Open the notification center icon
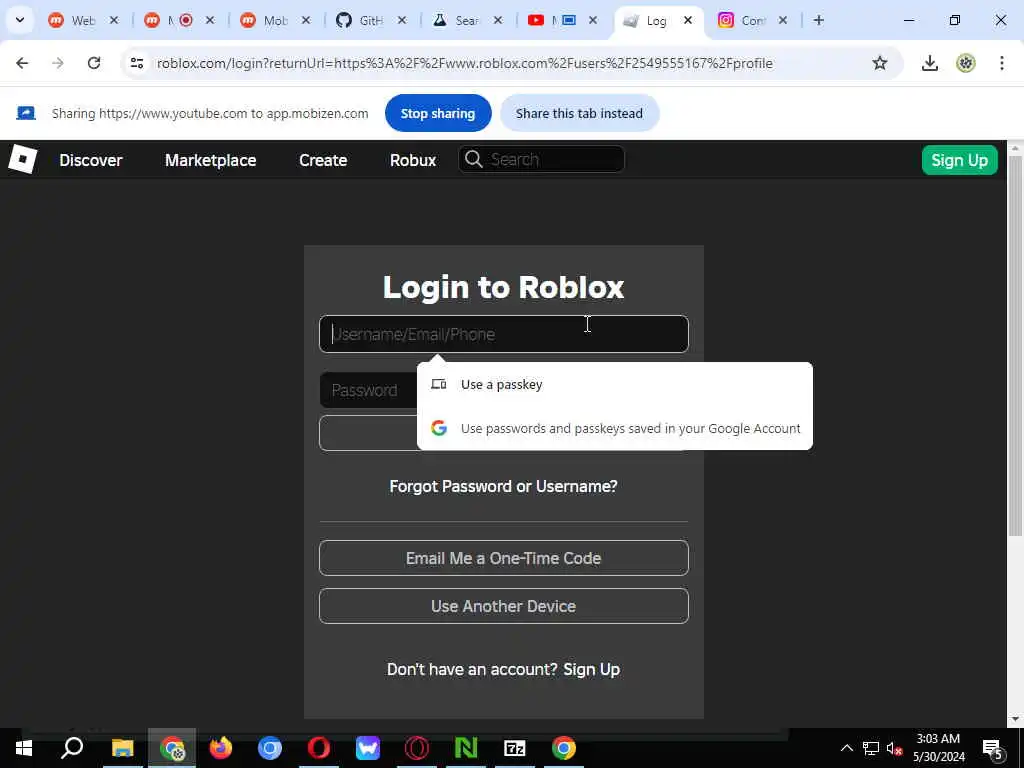The height and width of the screenshot is (768, 1024). tap(992, 749)
